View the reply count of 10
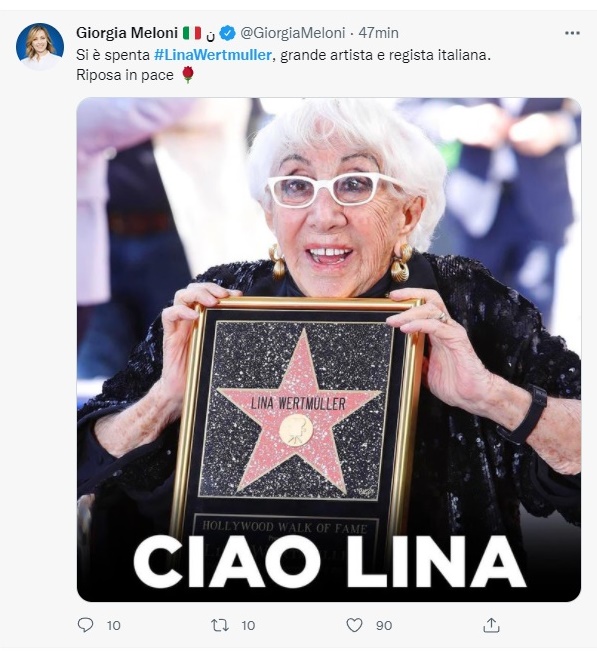The width and height of the screenshot is (597, 651). click(113, 625)
